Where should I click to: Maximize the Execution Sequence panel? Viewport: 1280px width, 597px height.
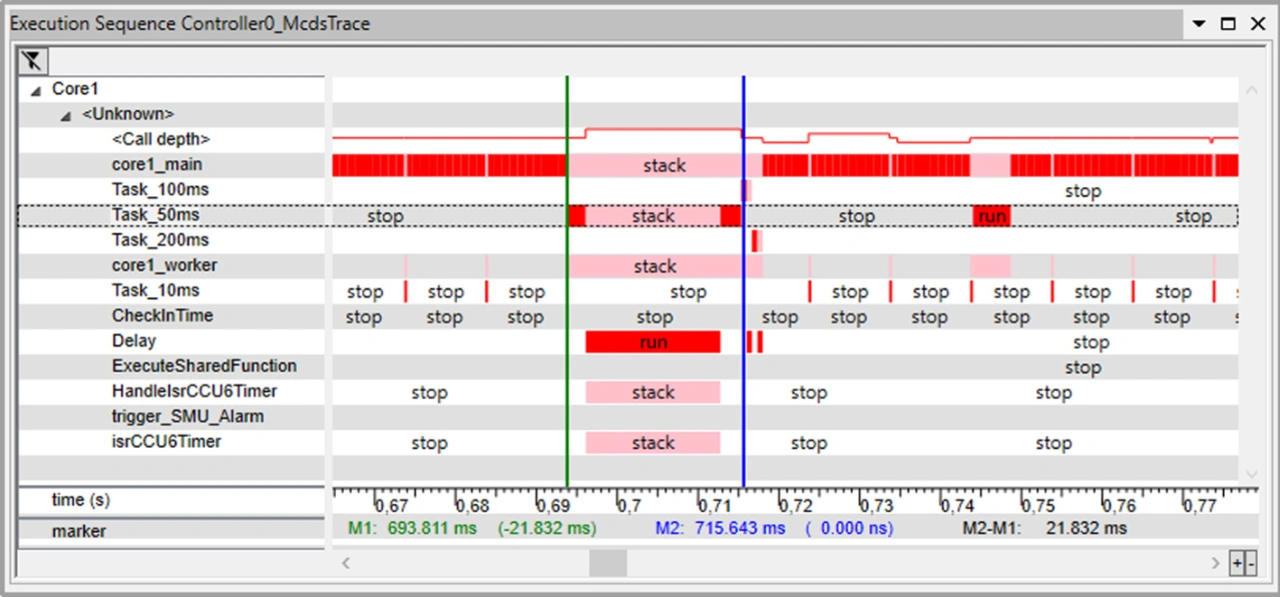(x=1228, y=24)
